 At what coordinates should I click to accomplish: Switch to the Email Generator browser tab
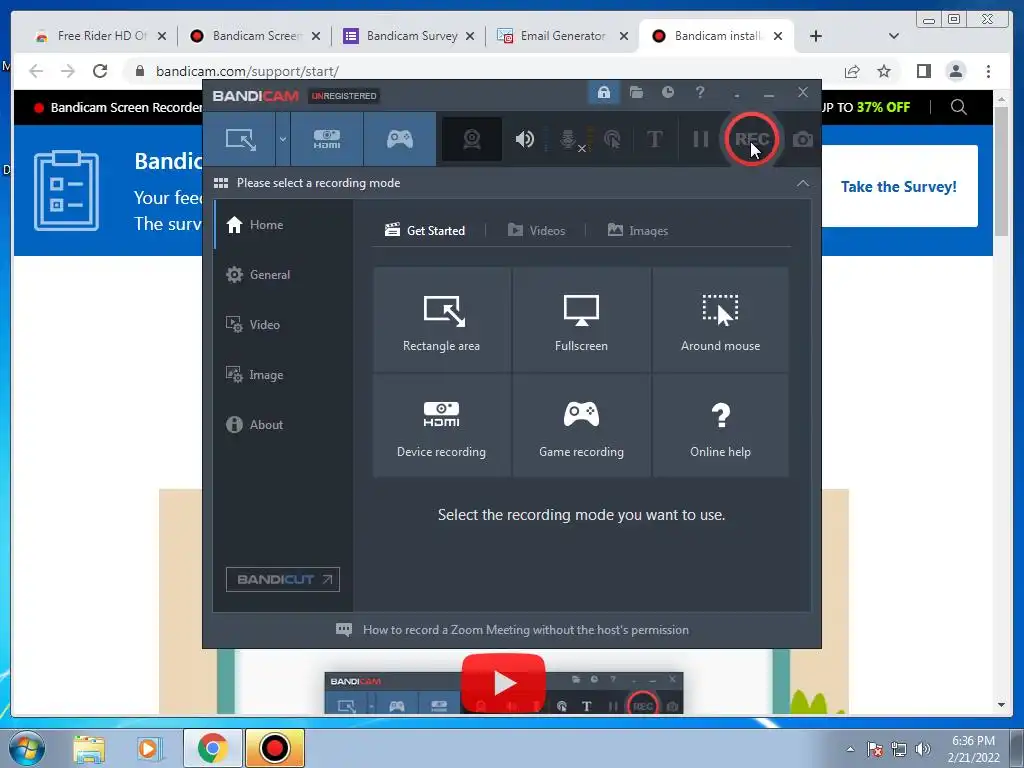(x=563, y=36)
